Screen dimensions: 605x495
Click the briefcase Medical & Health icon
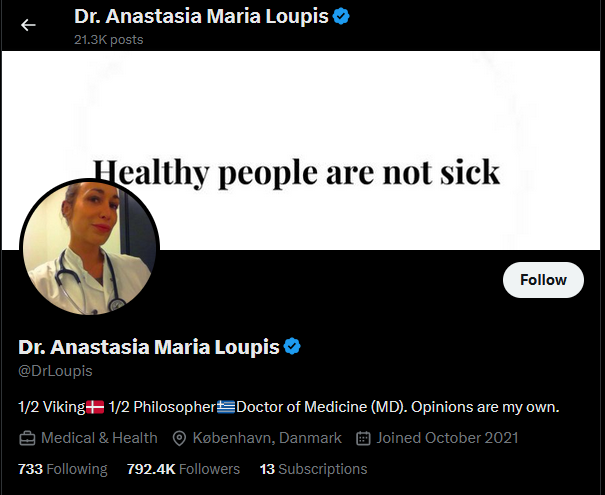pos(27,438)
